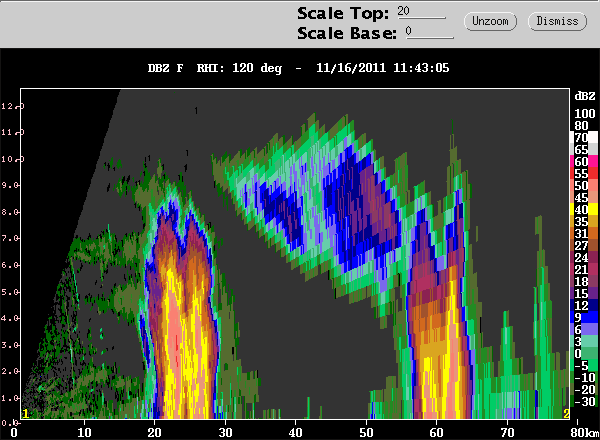Click the '40' range axis tick label
The height and width of the screenshot is (440, 600).
click(x=295, y=433)
